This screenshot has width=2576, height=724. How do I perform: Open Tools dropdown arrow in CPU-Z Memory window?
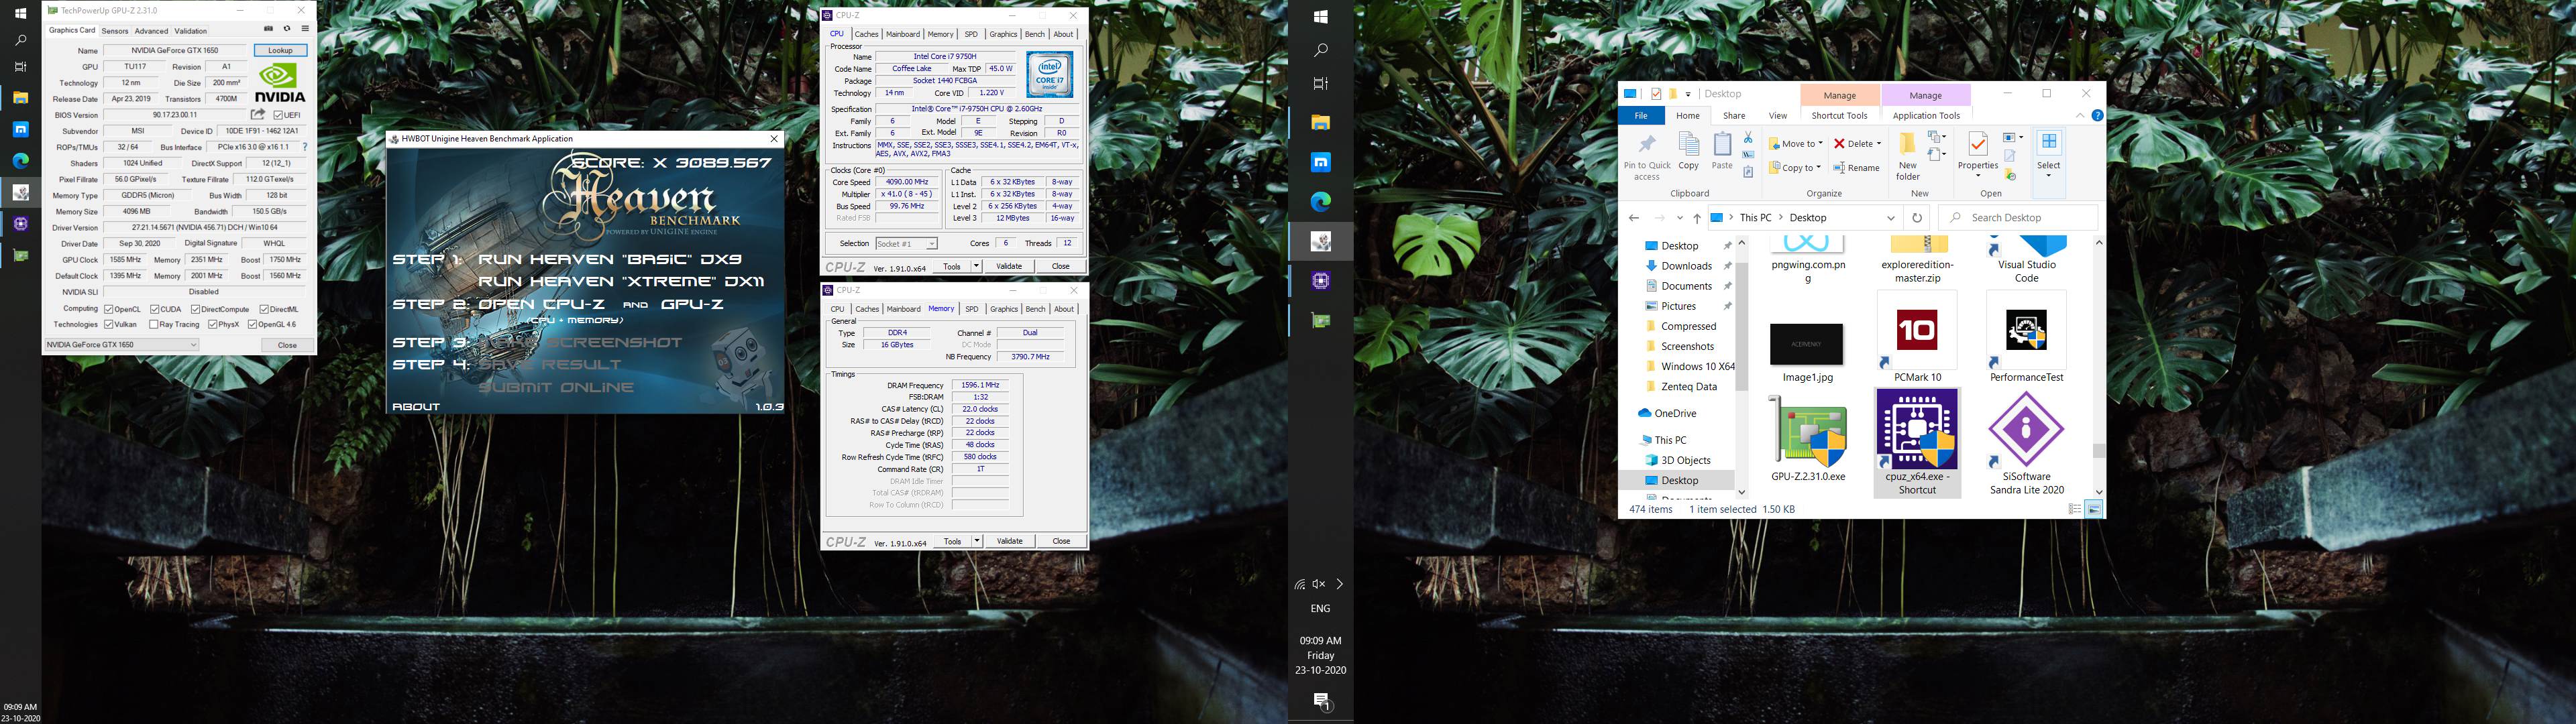pyautogui.click(x=976, y=541)
